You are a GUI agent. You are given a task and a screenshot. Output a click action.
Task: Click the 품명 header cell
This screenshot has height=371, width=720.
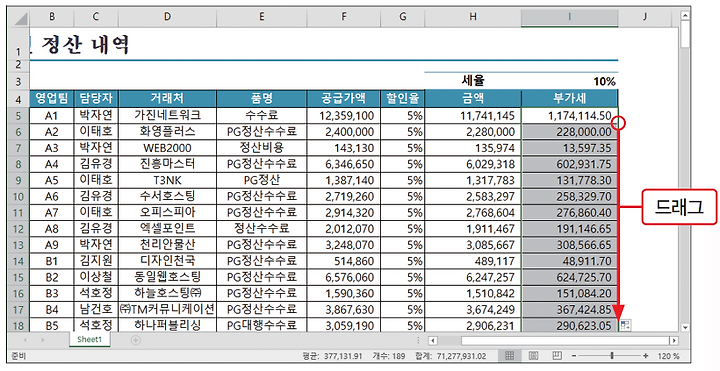[262, 98]
